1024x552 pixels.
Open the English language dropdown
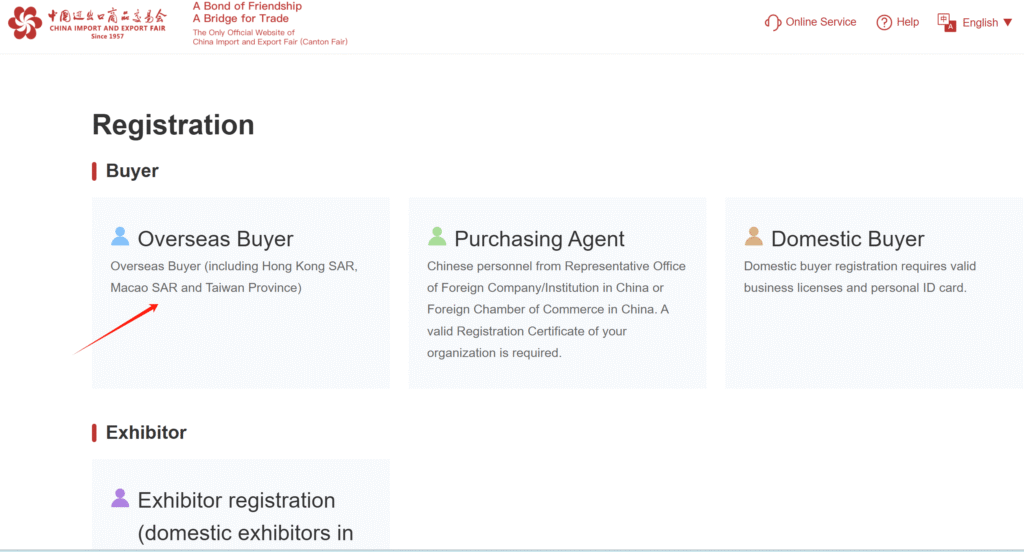tap(980, 23)
